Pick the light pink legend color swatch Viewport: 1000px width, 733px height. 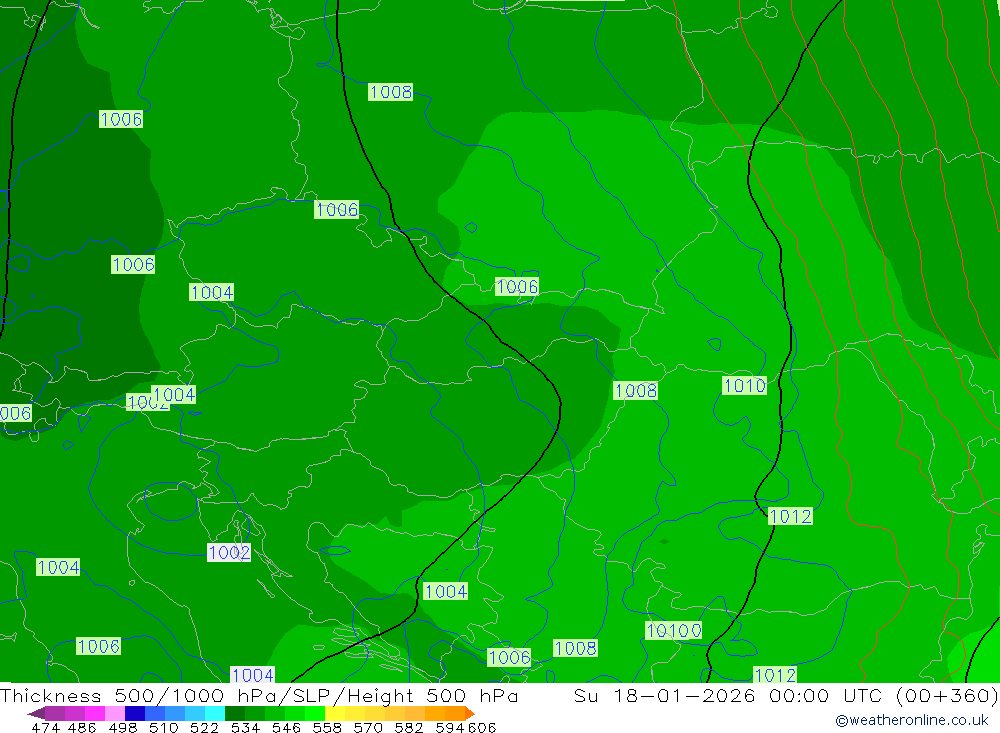click(x=115, y=713)
